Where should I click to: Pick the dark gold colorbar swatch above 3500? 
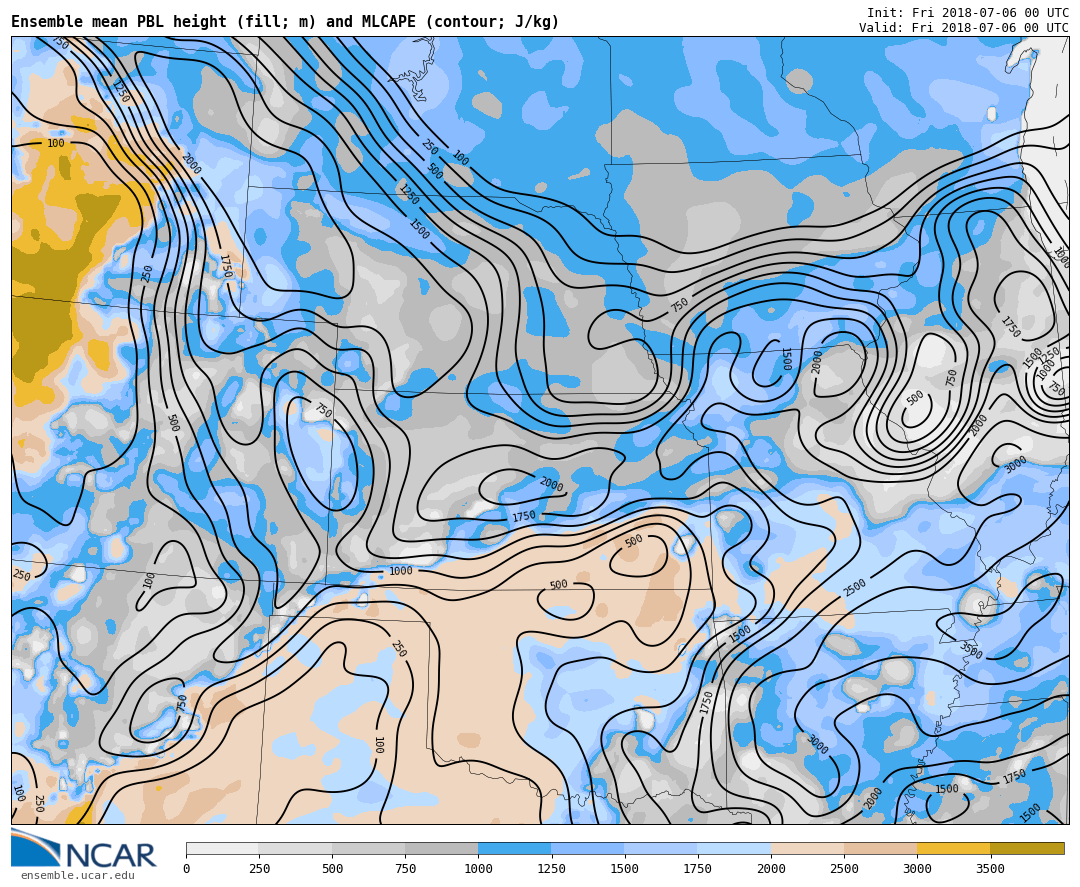pyautogui.click(x=1027, y=848)
